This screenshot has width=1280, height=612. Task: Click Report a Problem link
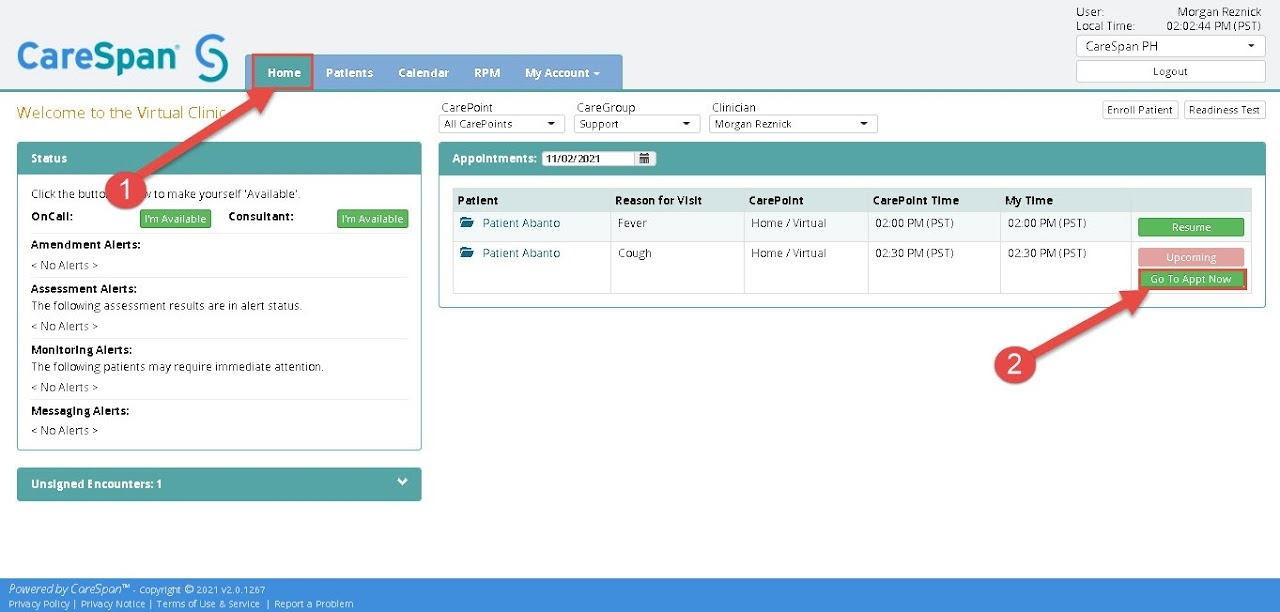(x=314, y=604)
